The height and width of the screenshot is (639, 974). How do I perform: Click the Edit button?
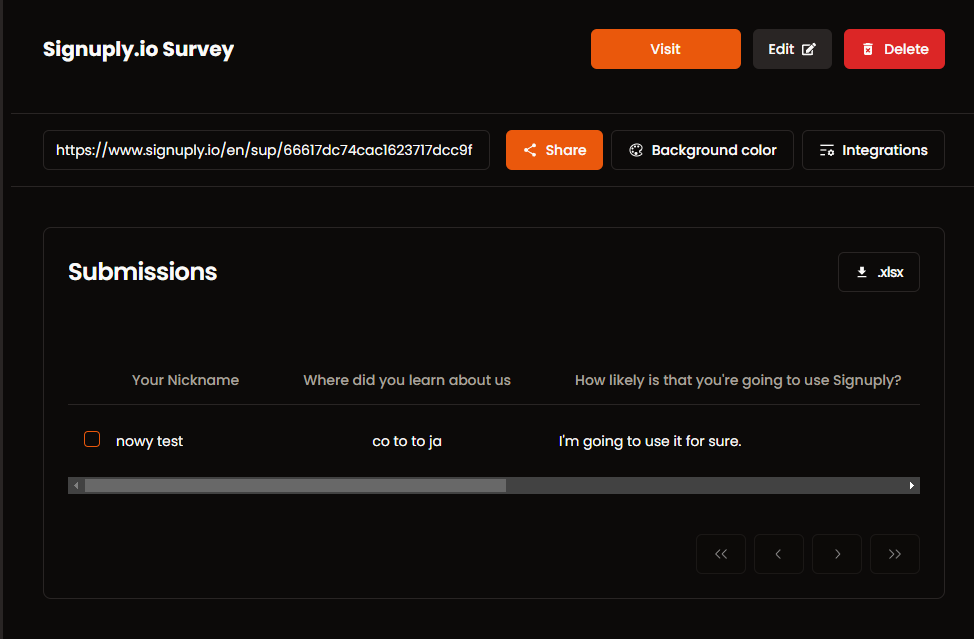click(x=792, y=49)
